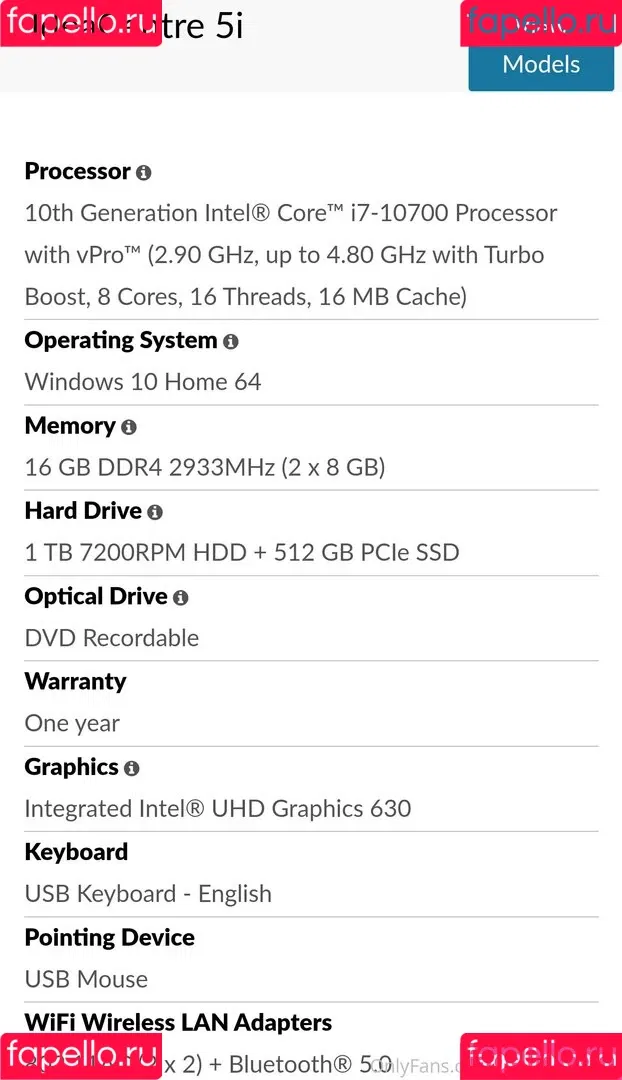This screenshot has height=1080, width=622.
Task: Click the blue Models button
Action: point(541,64)
